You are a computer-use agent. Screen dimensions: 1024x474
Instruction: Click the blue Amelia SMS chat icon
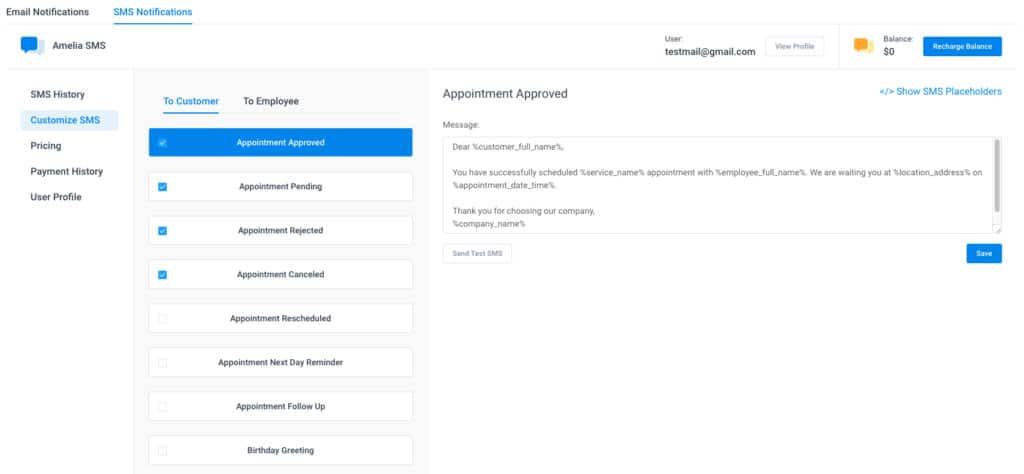(x=32, y=46)
